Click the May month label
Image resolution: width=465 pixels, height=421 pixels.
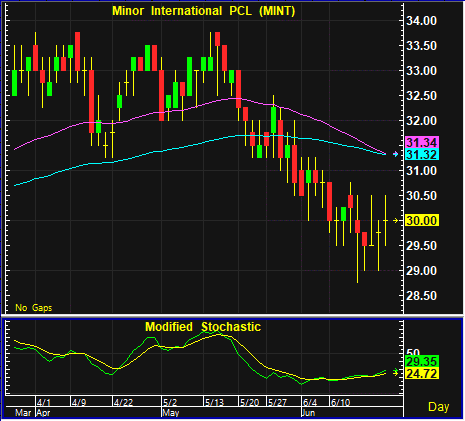tap(171, 413)
